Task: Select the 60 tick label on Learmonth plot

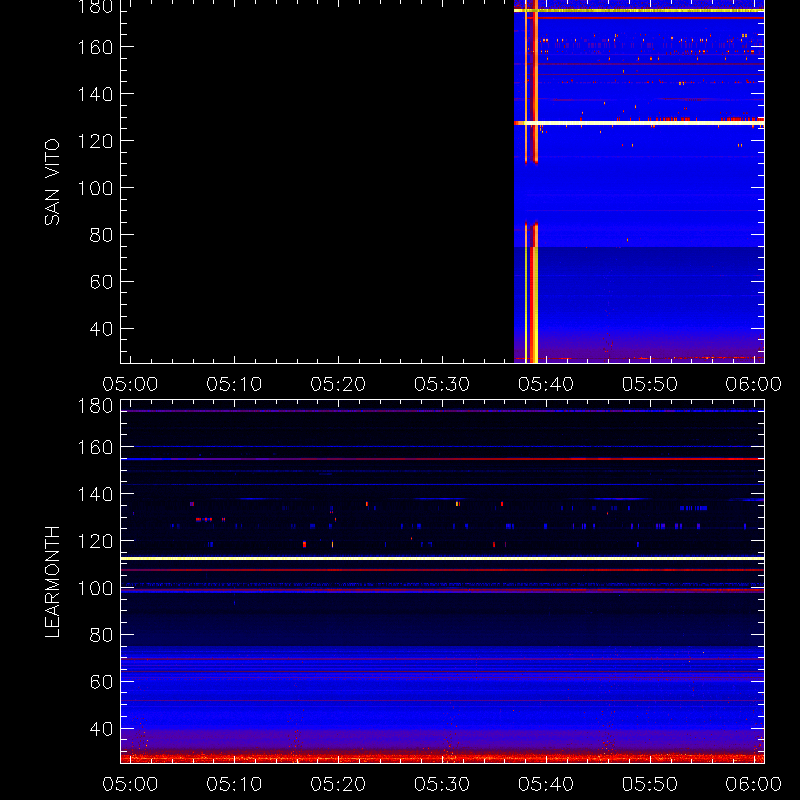Action: tap(101, 682)
